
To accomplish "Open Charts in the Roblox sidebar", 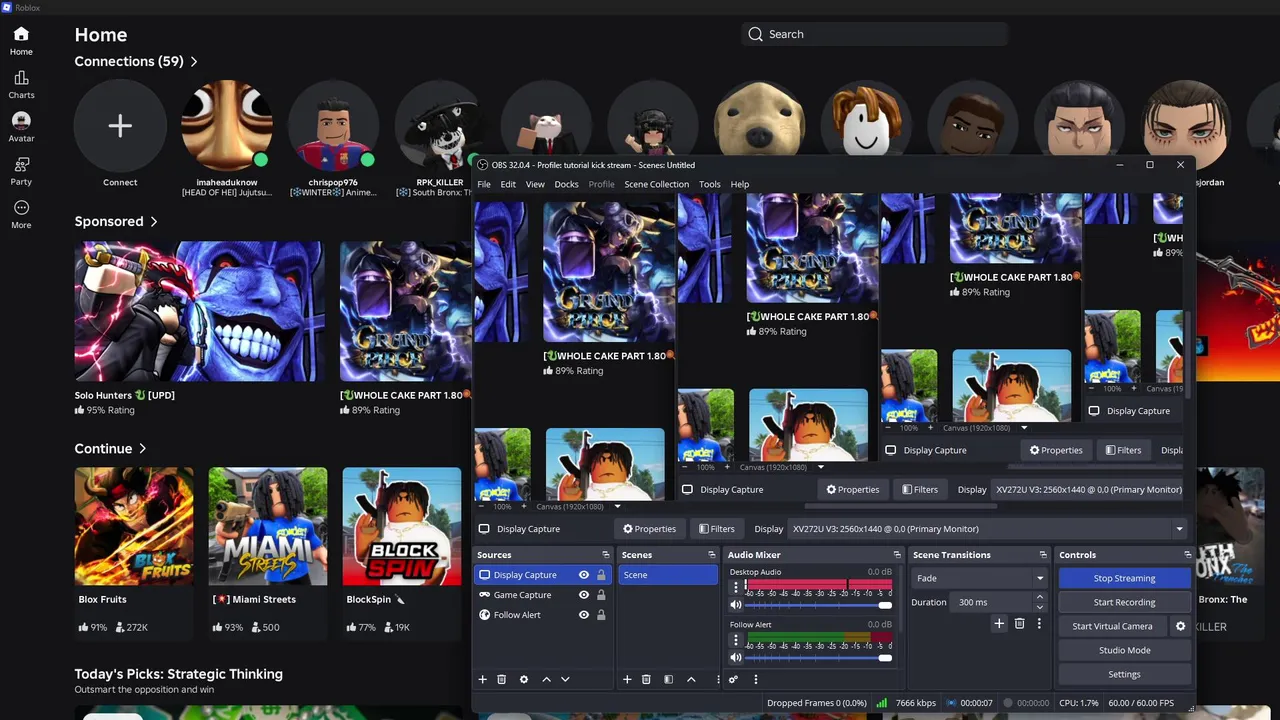I will pyautogui.click(x=21, y=85).
